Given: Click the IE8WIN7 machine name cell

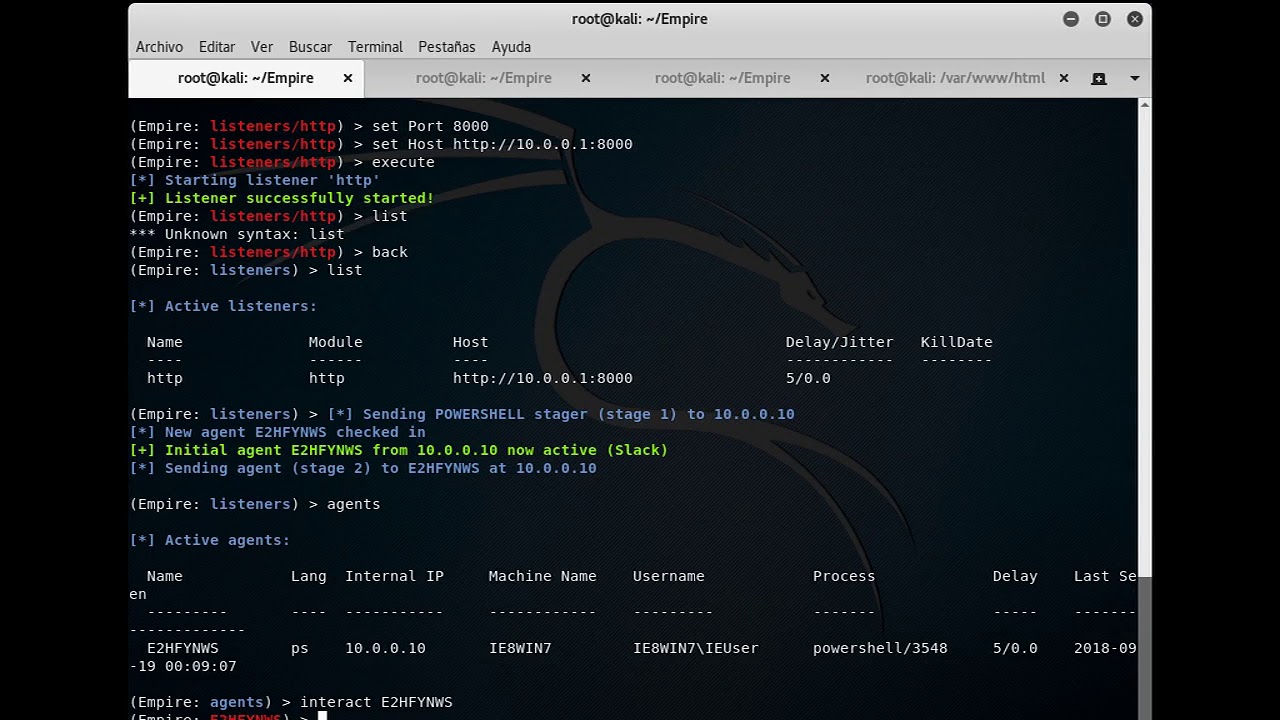Looking at the screenshot, I should pyautogui.click(x=520, y=648).
